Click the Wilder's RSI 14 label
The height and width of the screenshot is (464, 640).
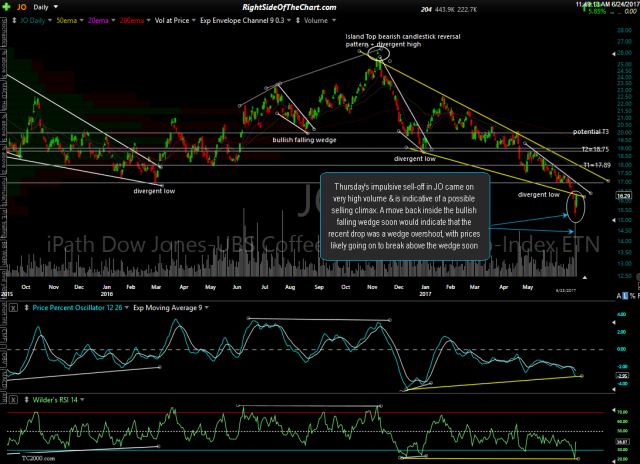(55, 400)
